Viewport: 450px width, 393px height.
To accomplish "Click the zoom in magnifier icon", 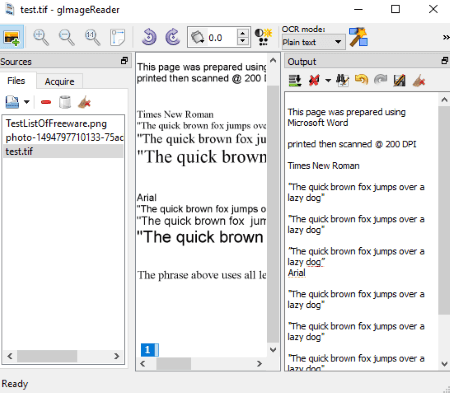I will [x=41, y=37].
